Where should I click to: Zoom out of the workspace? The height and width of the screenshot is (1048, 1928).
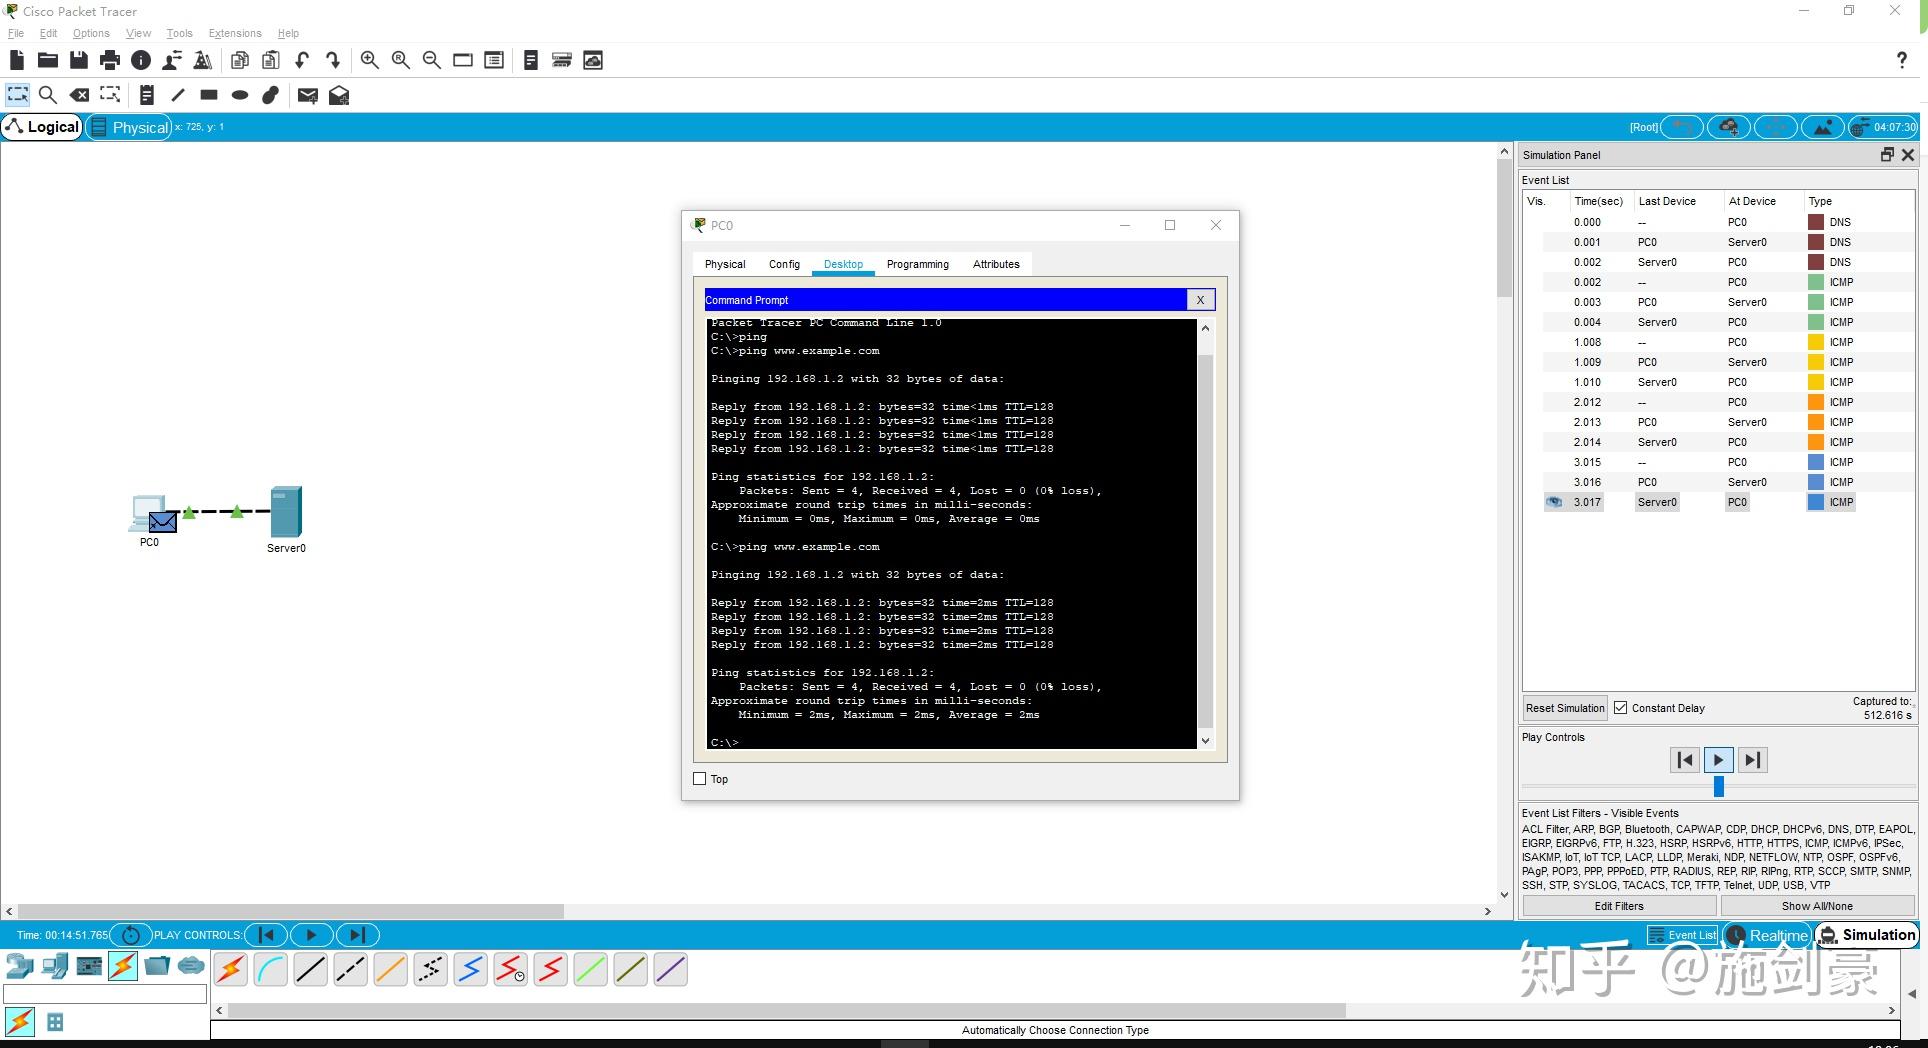pyautogui.click(x=432, y=60)
